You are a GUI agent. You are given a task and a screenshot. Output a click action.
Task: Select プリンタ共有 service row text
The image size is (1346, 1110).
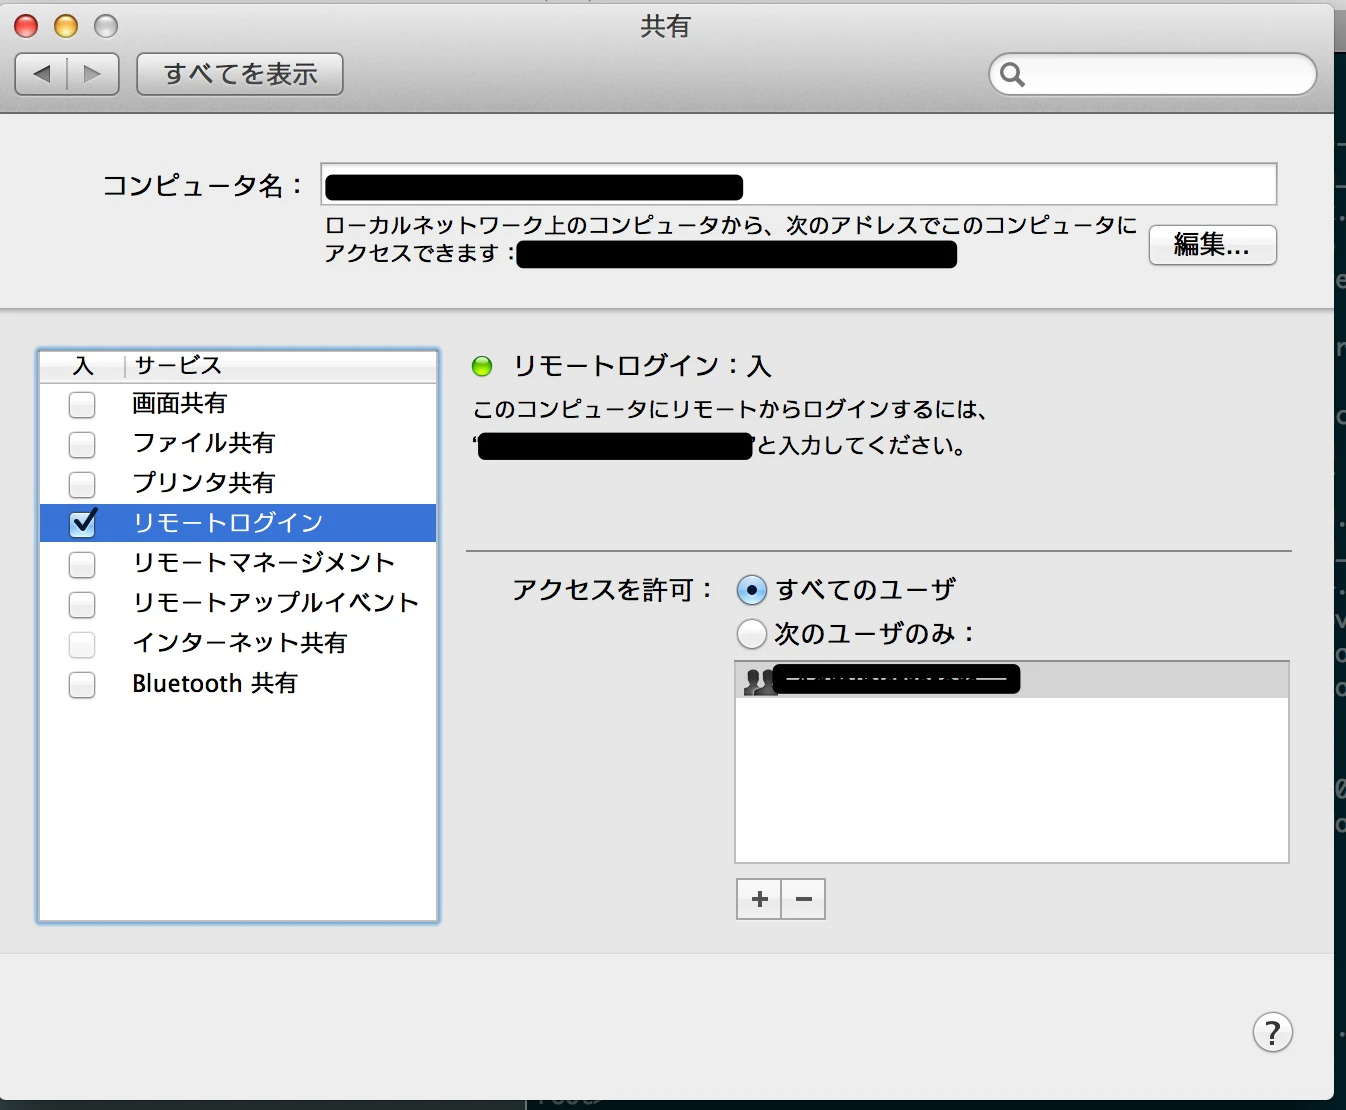point(204,483)
